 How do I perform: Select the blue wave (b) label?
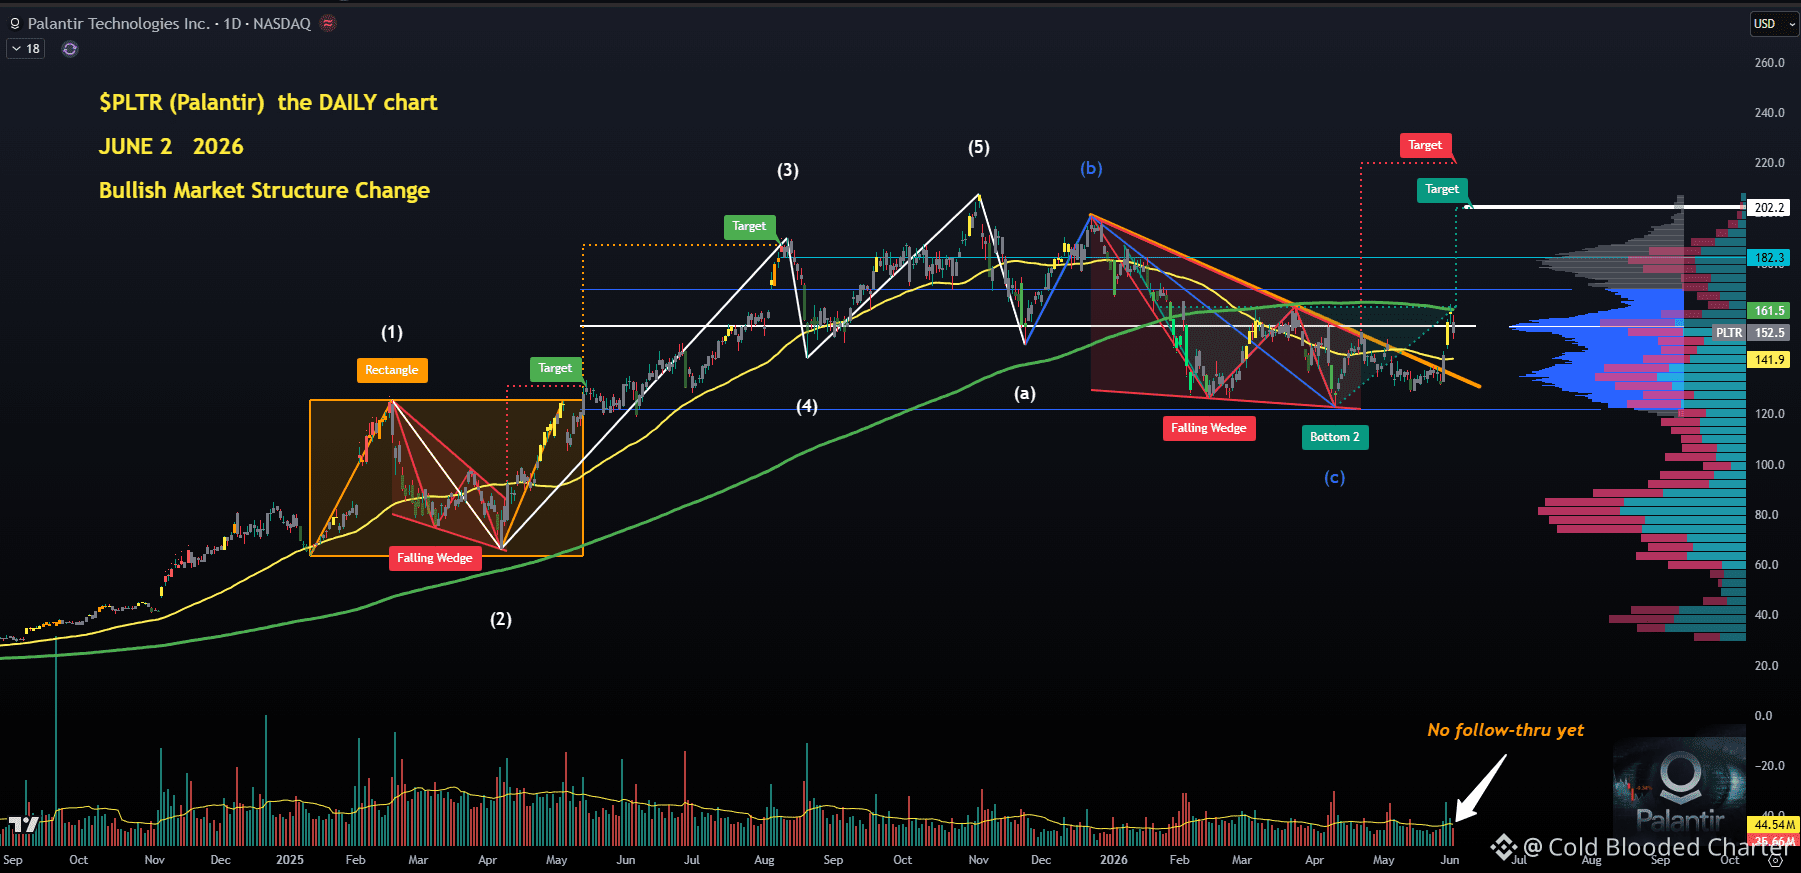pyautogui.click(x=1091, y=168)
